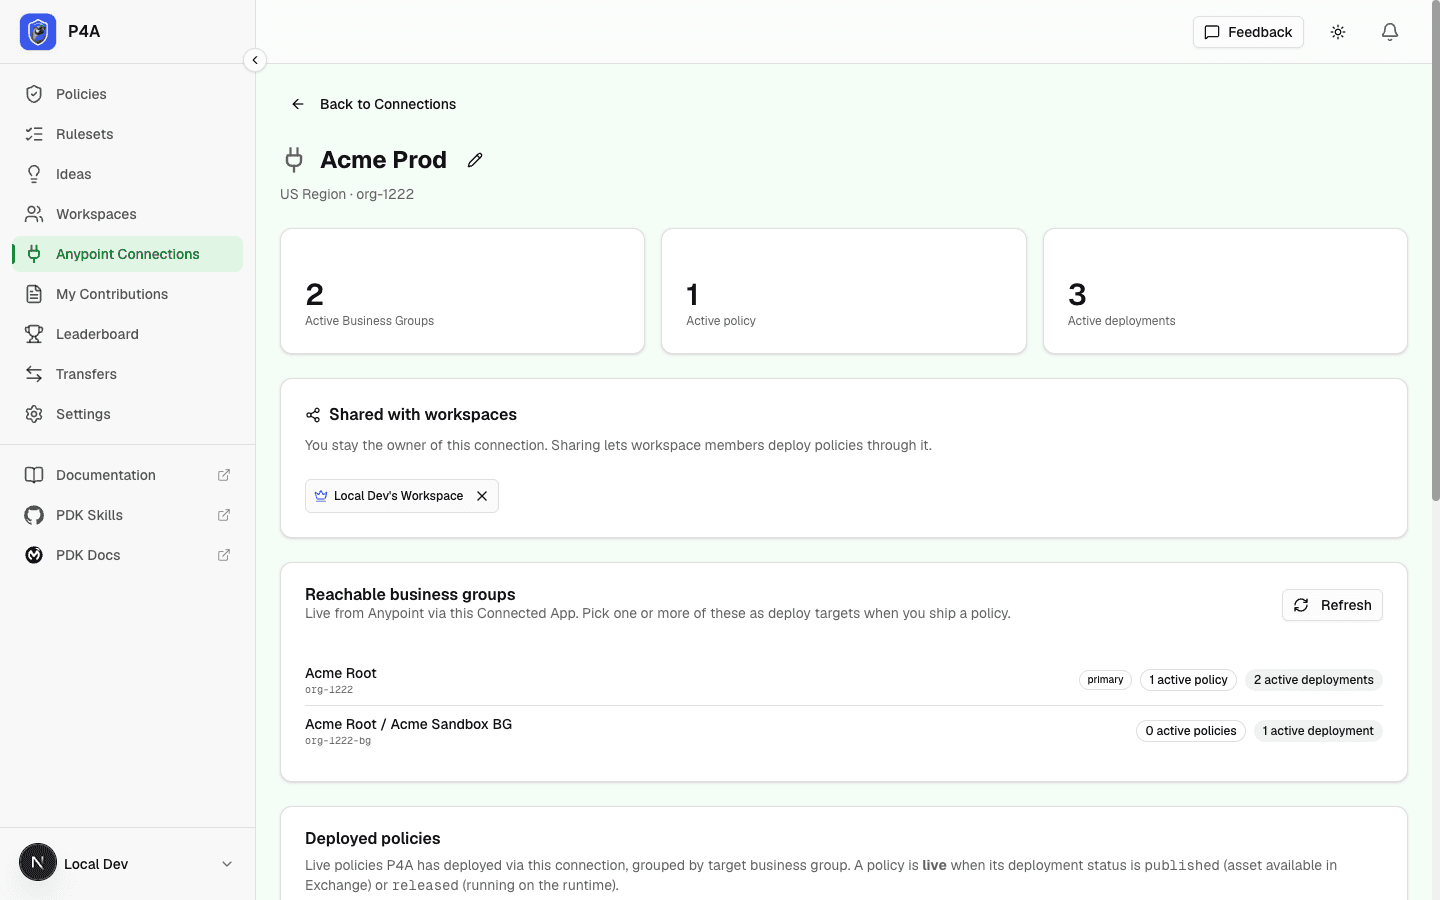The height and width of the screenshot is (900, 1440).
Task: Open My Contributions
Action: [x=128, y=294]
